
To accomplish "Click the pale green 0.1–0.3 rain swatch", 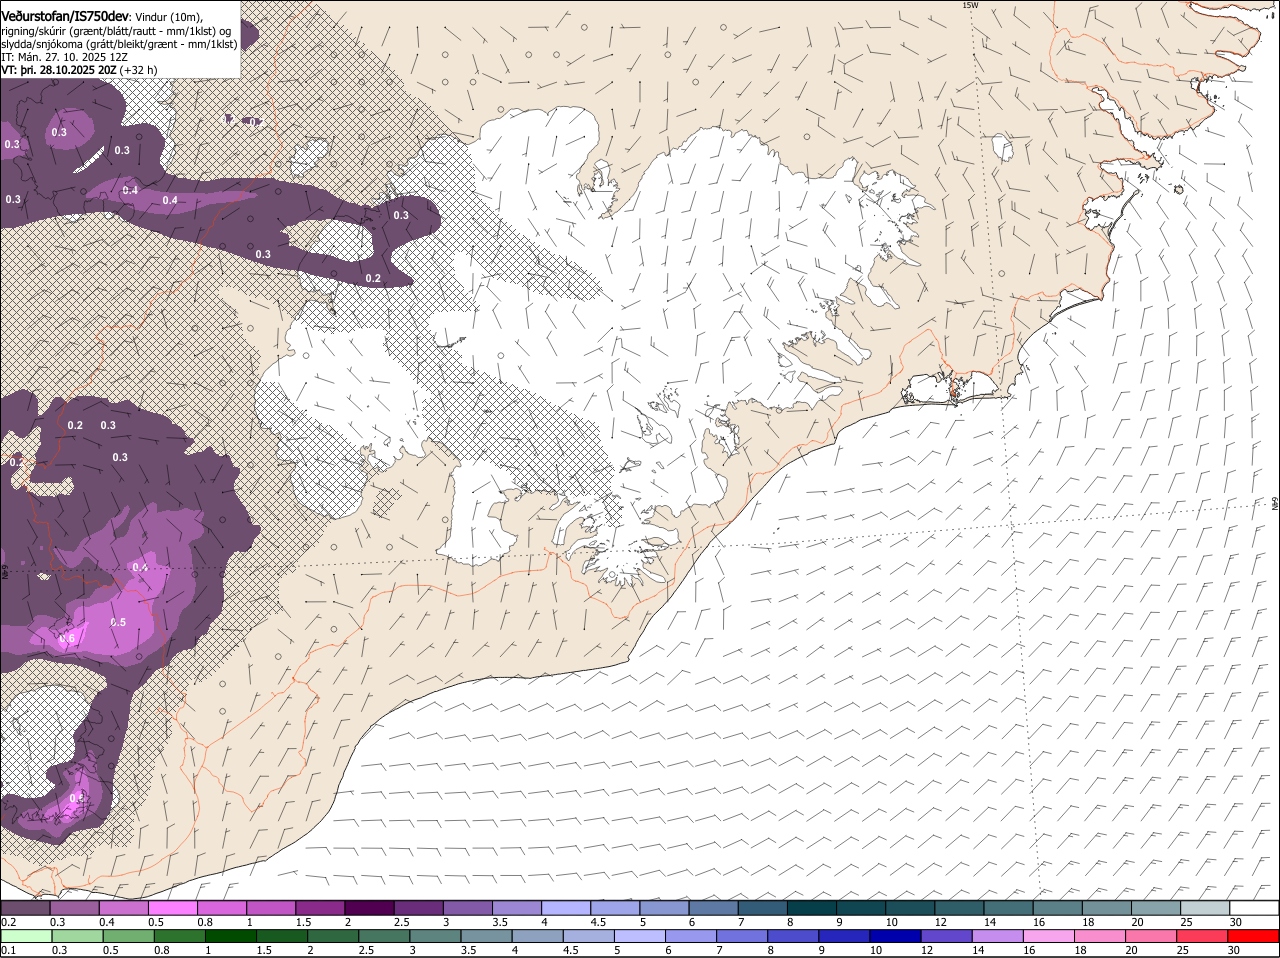I will coord(26,936).
